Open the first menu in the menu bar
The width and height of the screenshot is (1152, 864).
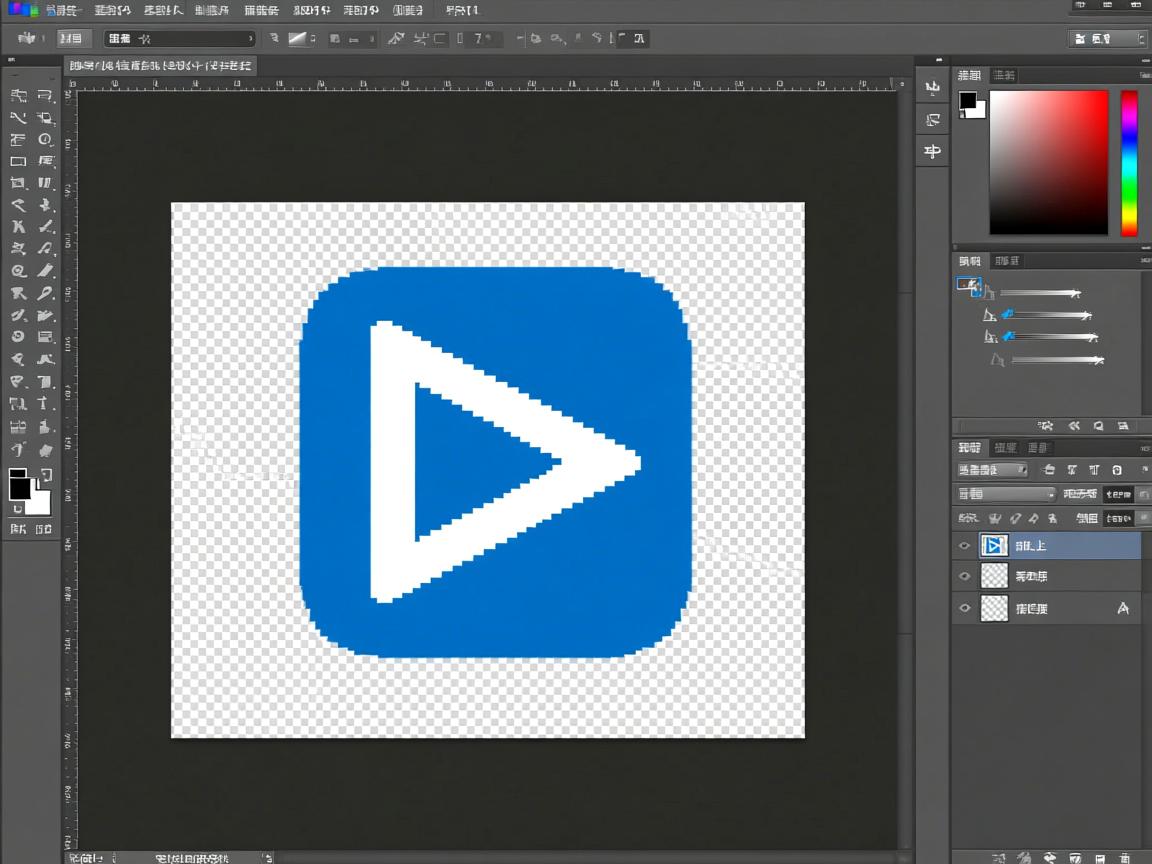pyautogui.click(x=65, y=11)
